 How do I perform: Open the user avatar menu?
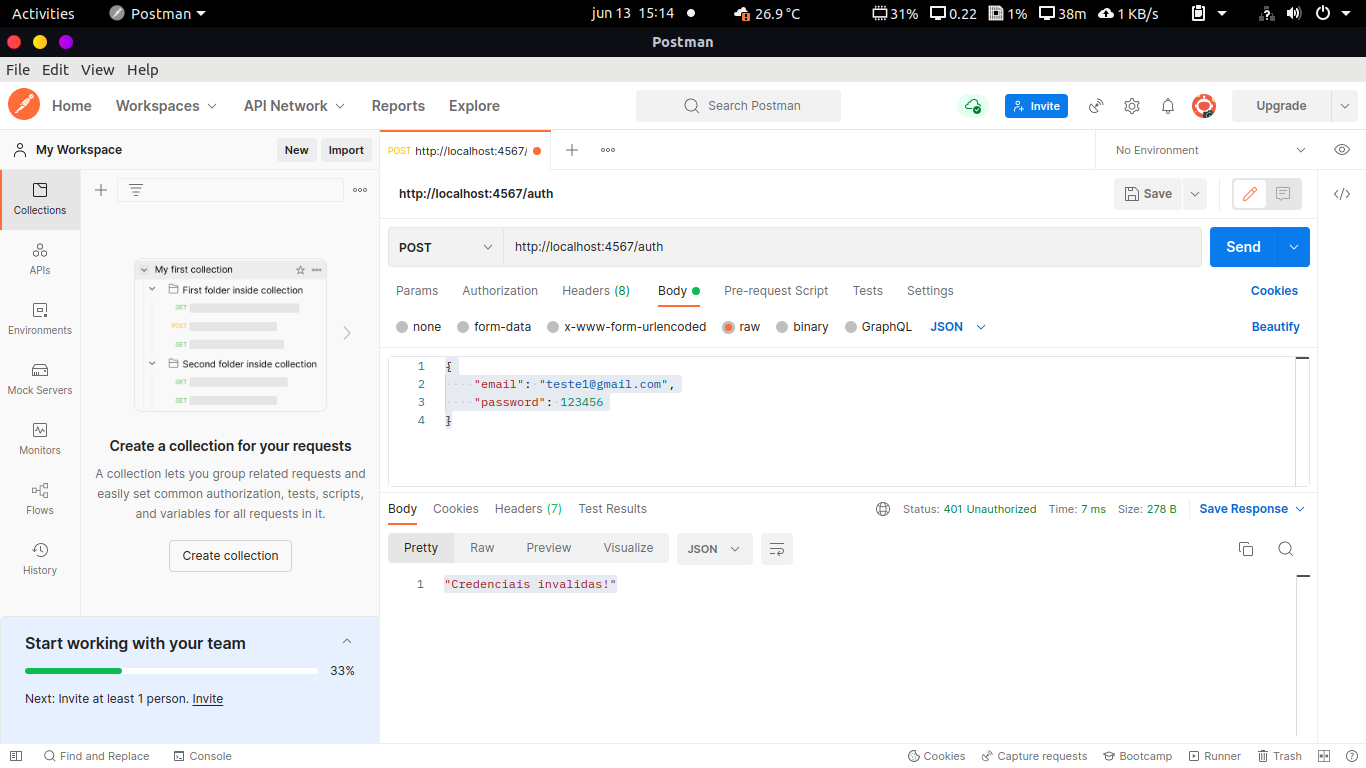pos(1204,106)
